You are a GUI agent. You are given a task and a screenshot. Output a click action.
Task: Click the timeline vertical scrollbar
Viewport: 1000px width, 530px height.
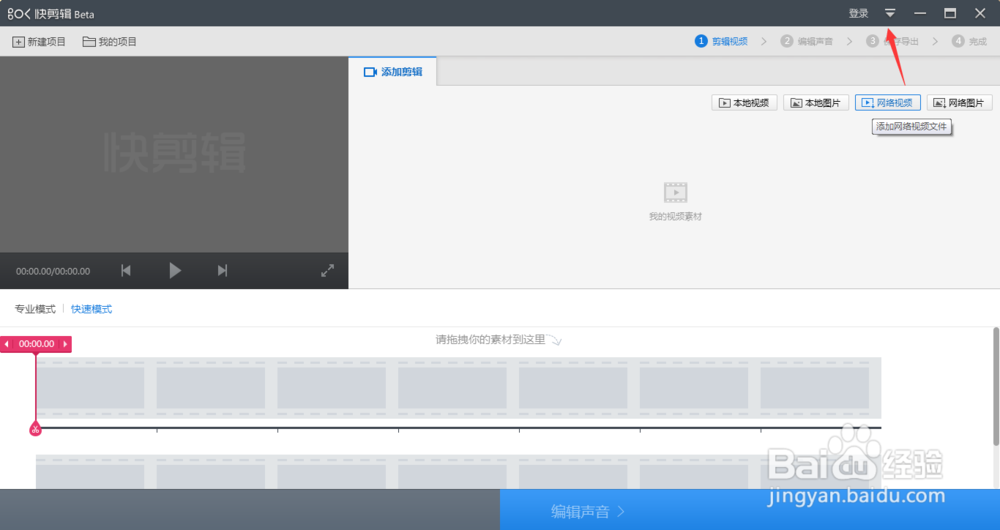click(x=996, y=386)
